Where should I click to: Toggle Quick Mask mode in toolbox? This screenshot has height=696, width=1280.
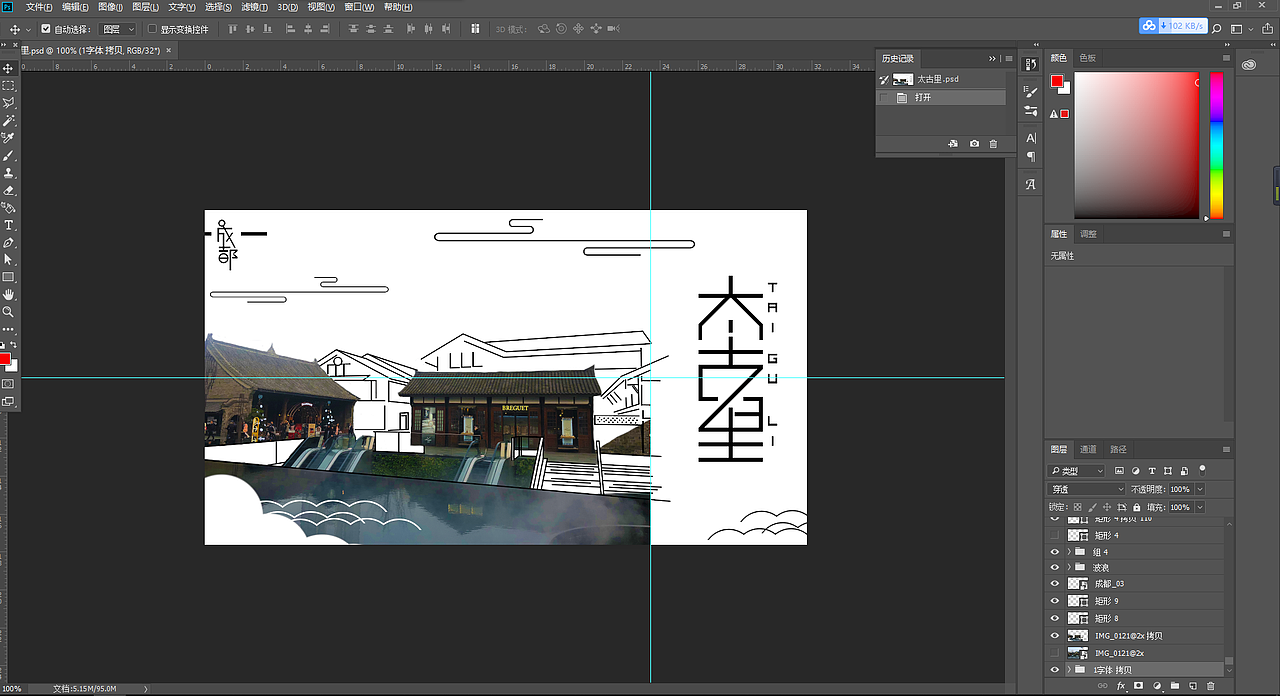9,384
